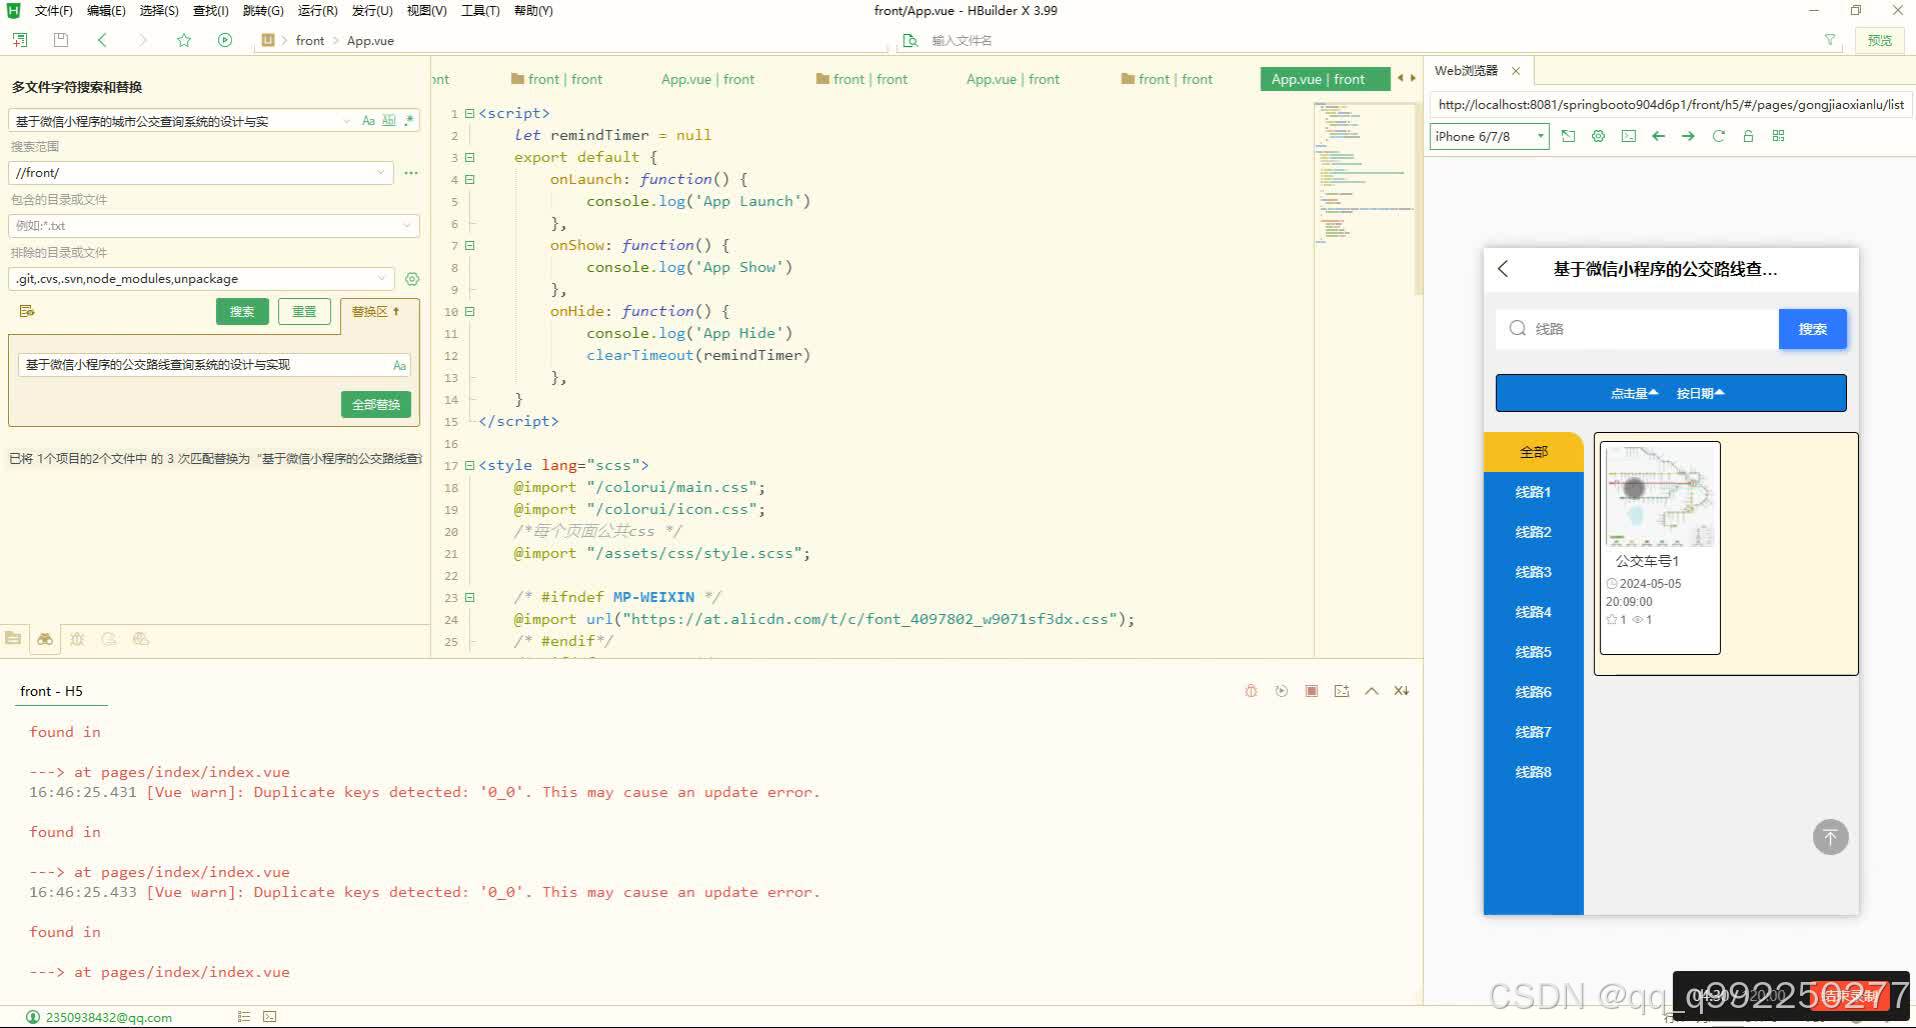
Task: Toggle the browser lock icon
Action: click(x=1748, y=136)
